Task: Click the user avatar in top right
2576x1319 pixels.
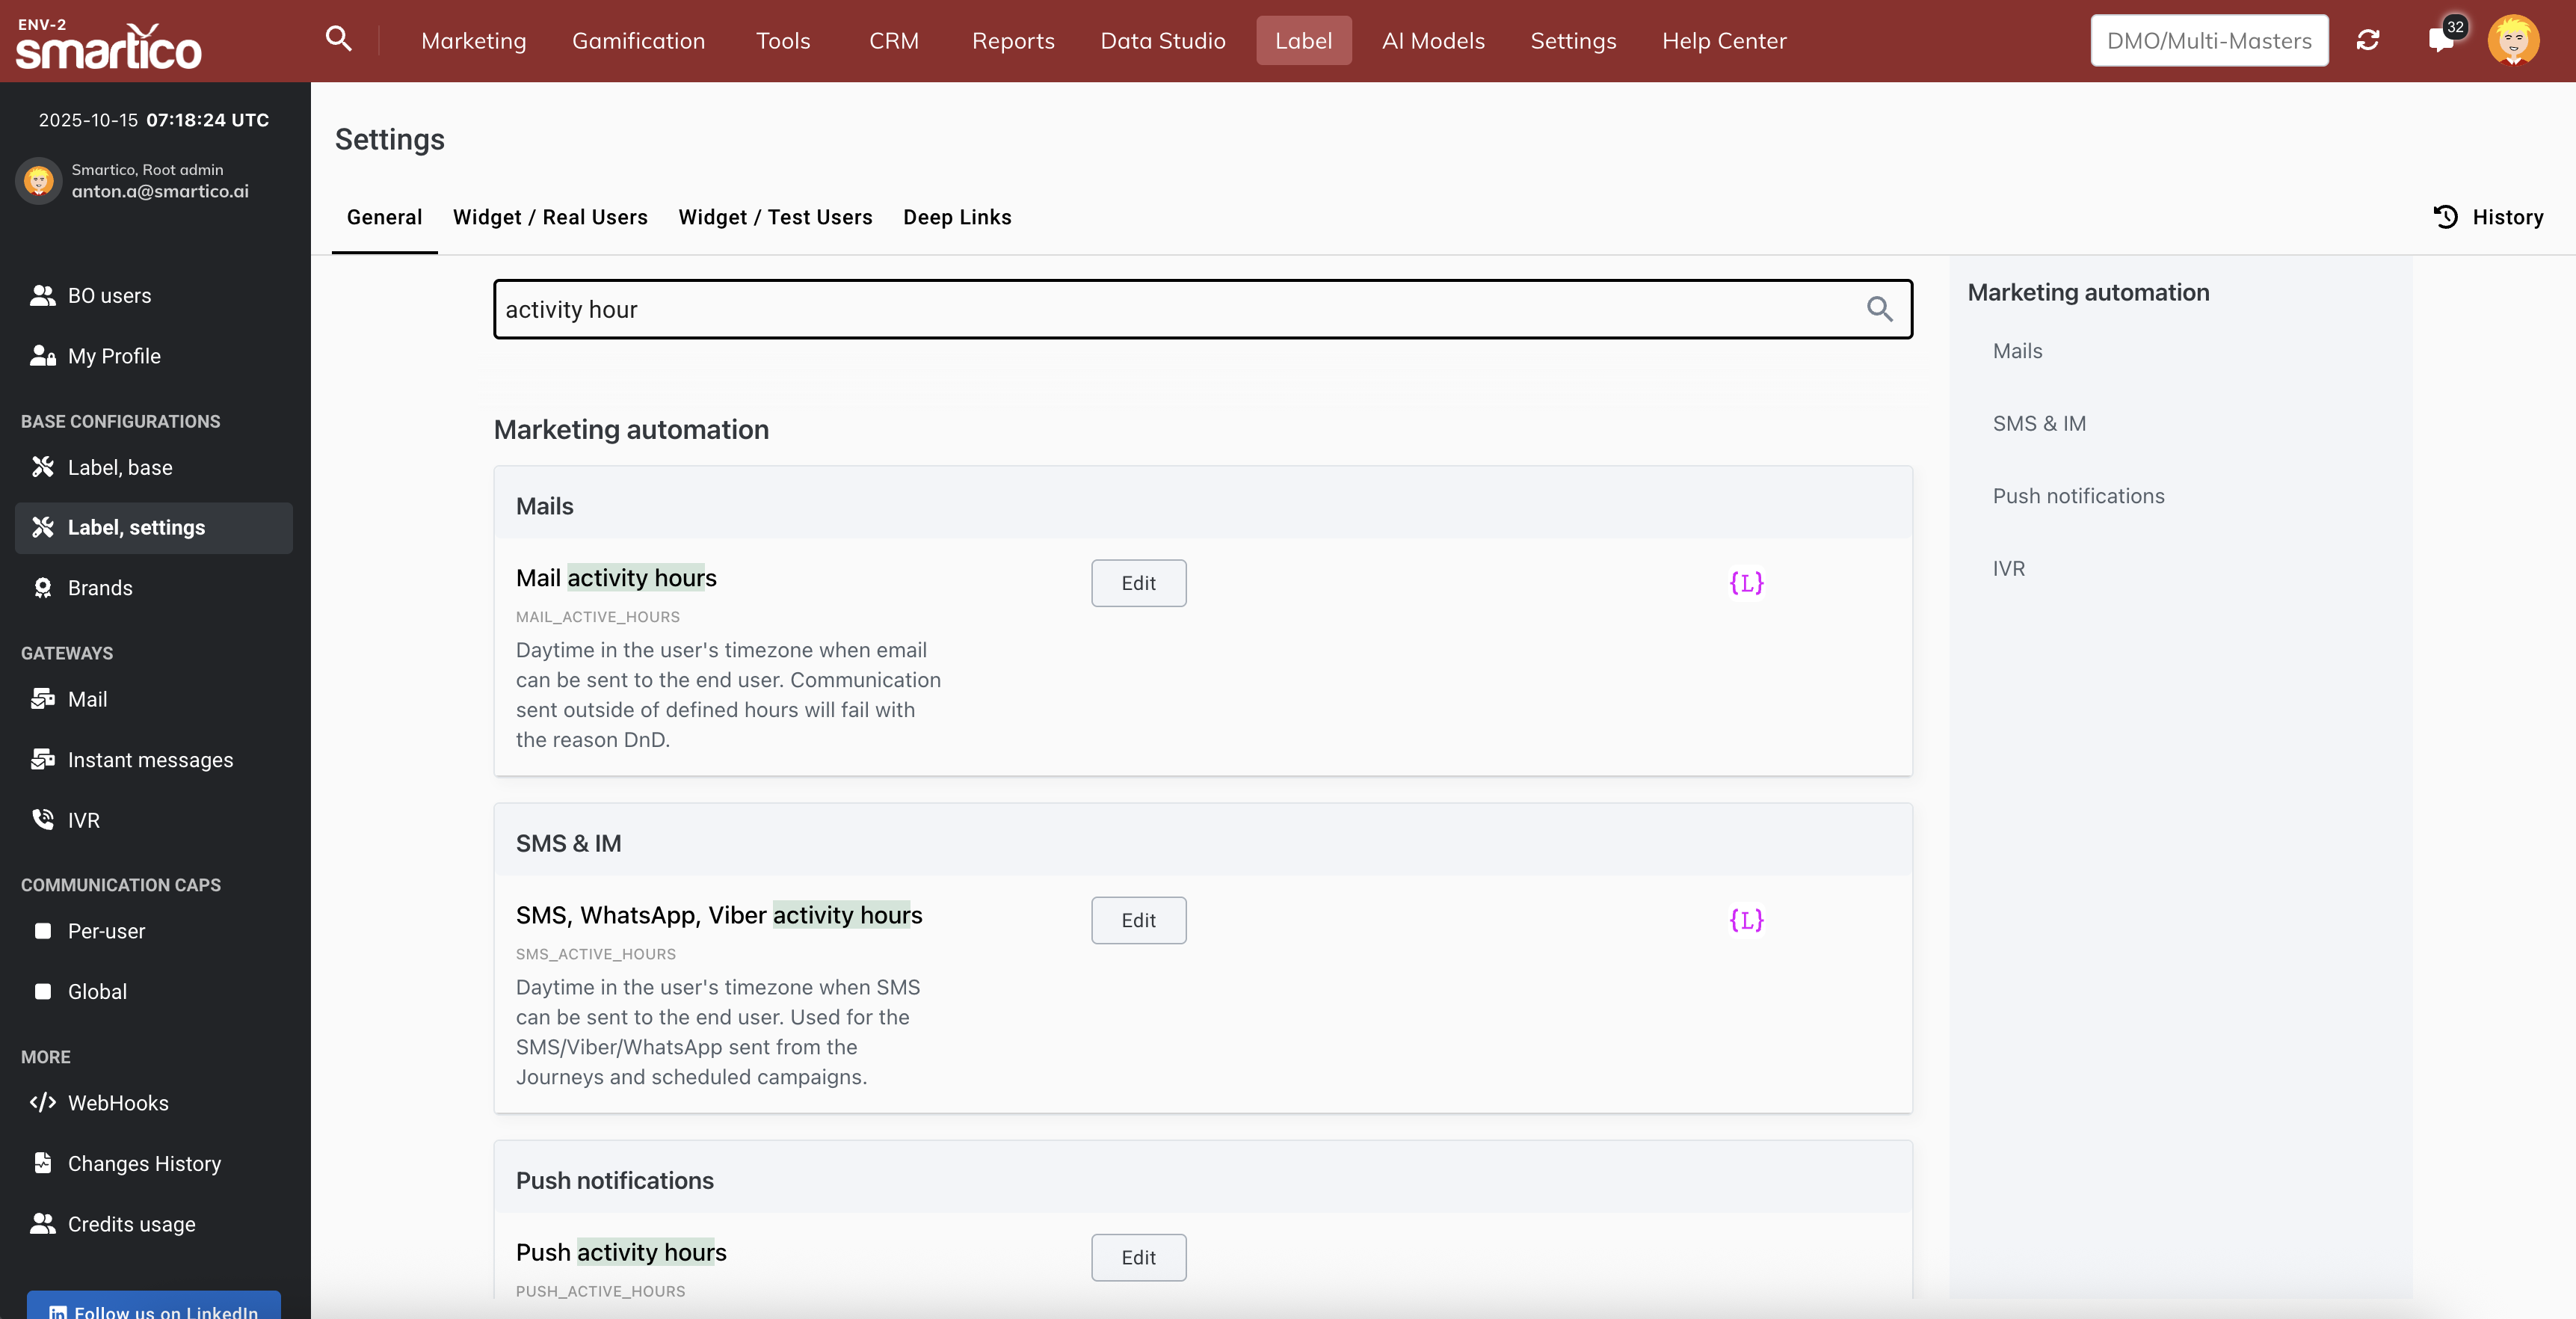Action: click(x=2513, y=40)
